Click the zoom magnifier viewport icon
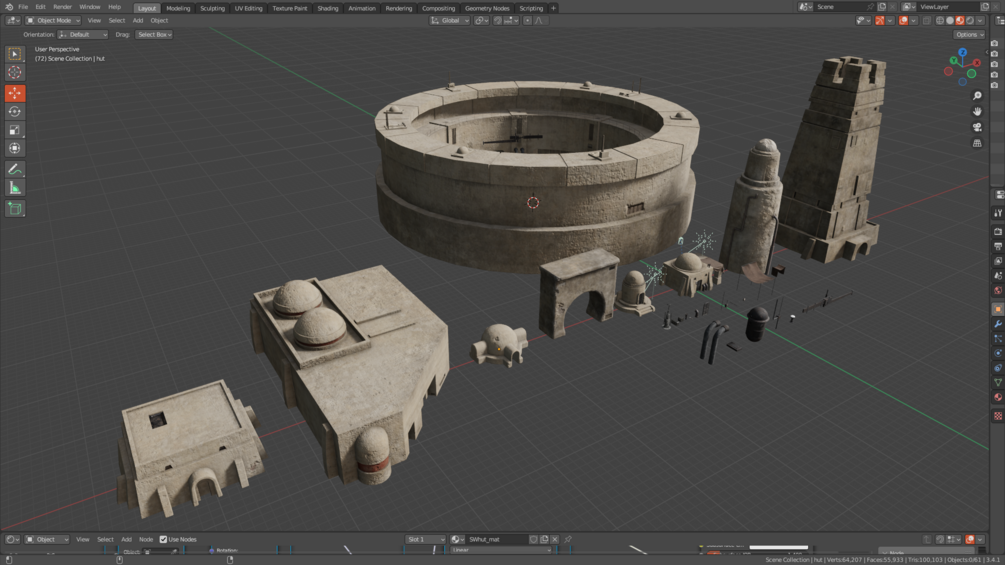1005x565 pixels. [977, 95]
